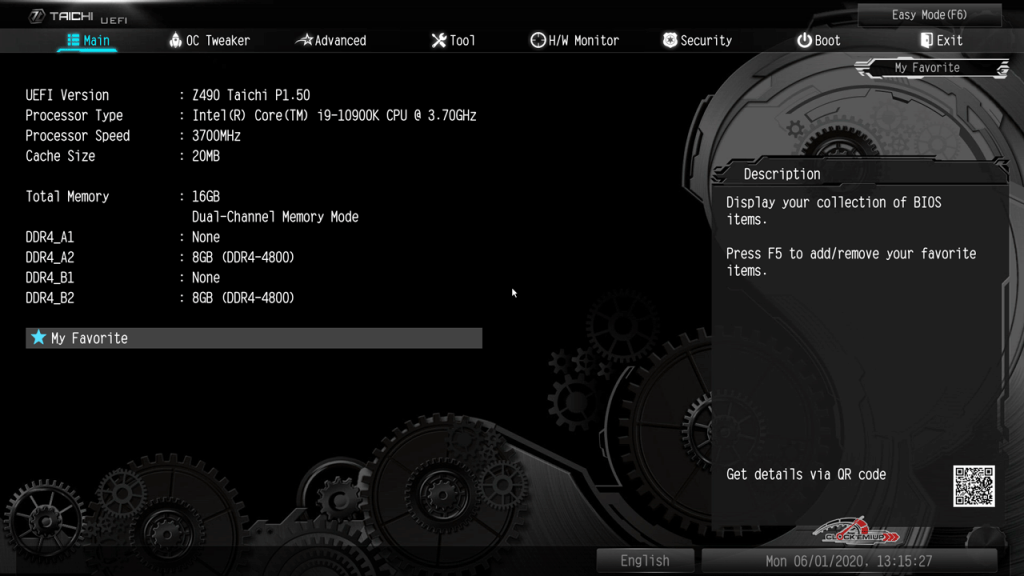Click the blue star beside My Favorite
This screenshot has height=576, width=1024.
[39, 338]
